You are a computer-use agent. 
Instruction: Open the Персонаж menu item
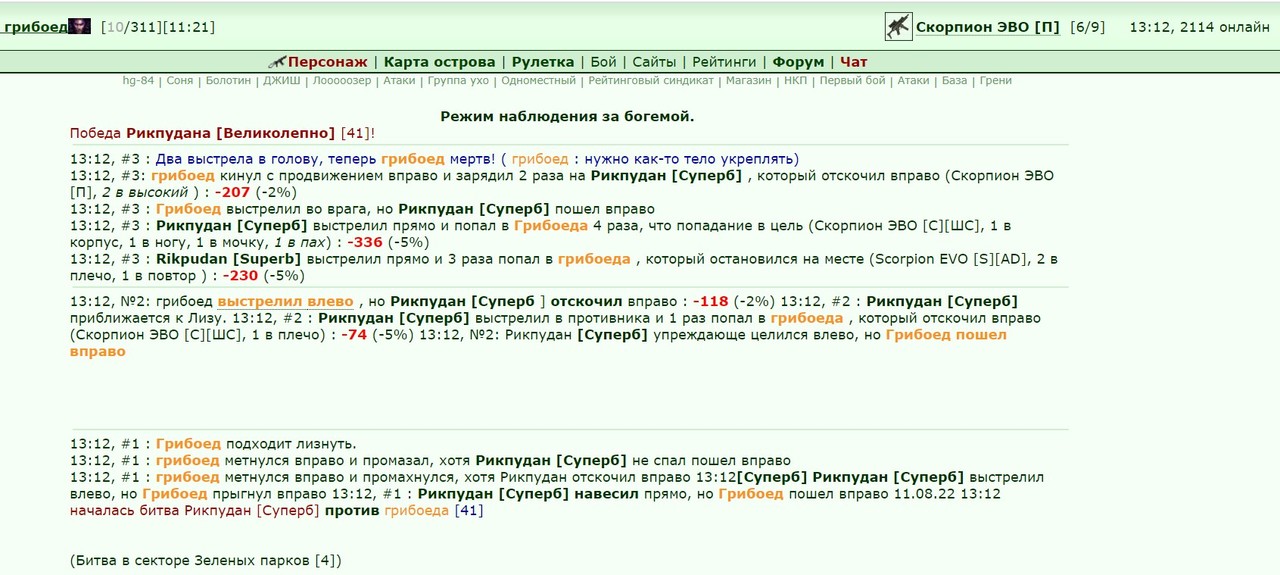click(x=328, y=62)
